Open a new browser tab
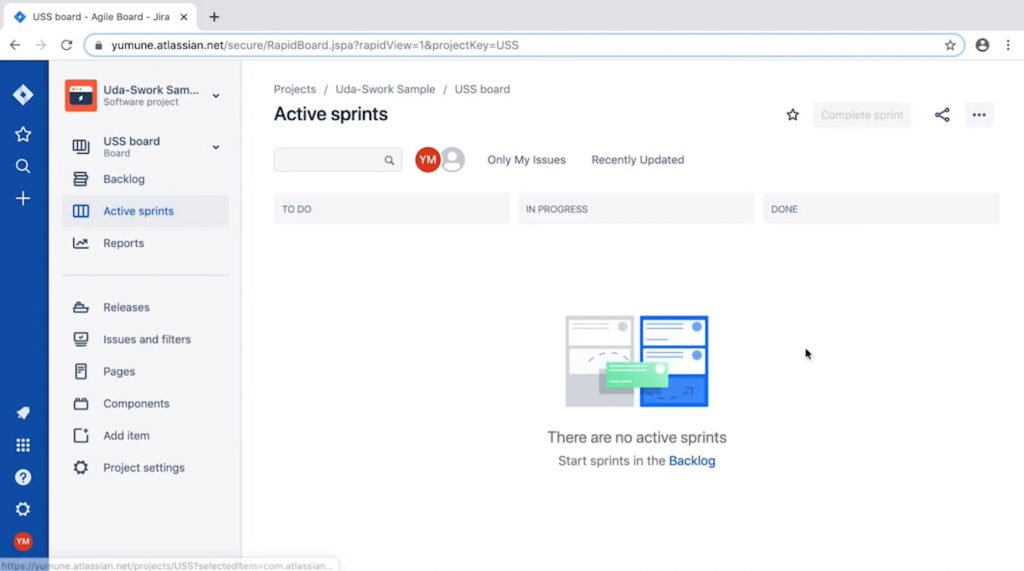 point(214,17)
